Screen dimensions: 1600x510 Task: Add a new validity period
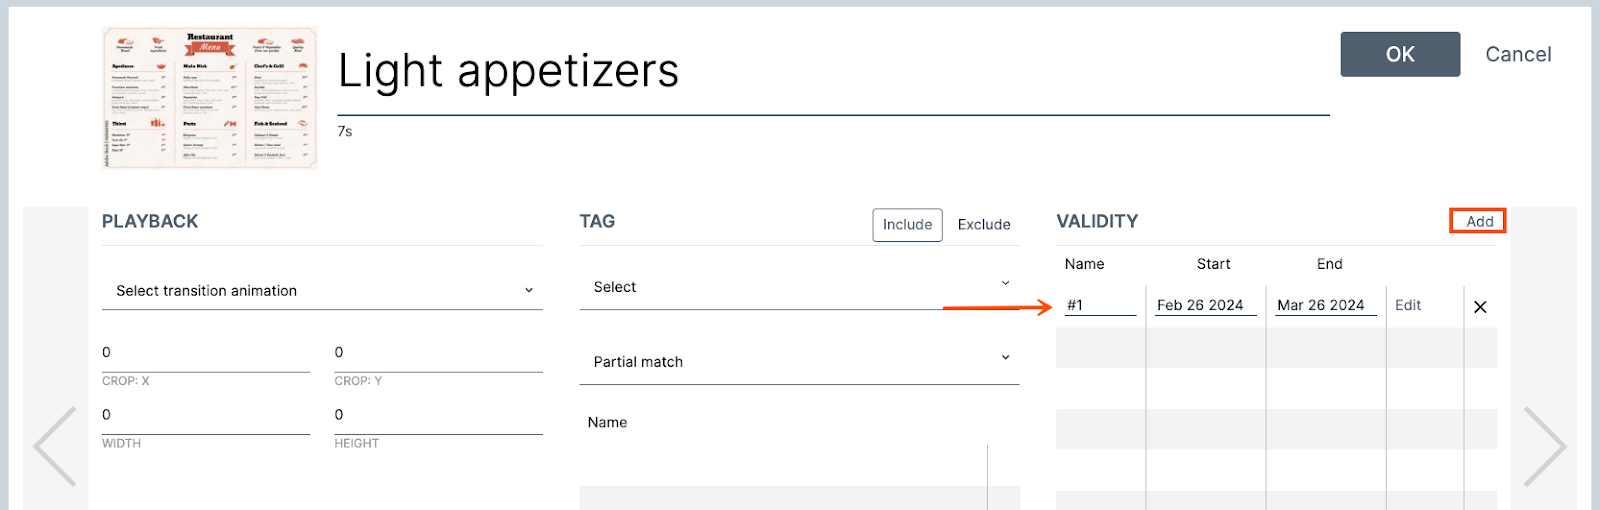coord(1479,221)
